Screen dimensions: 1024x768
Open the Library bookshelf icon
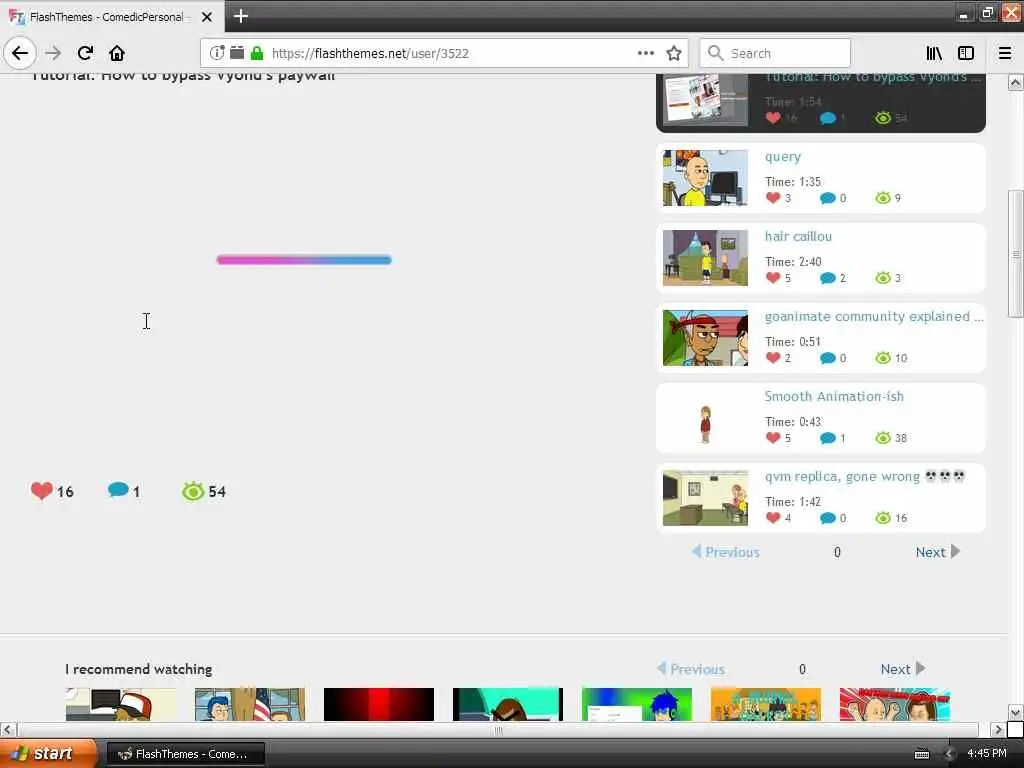(x=934, y=53)
